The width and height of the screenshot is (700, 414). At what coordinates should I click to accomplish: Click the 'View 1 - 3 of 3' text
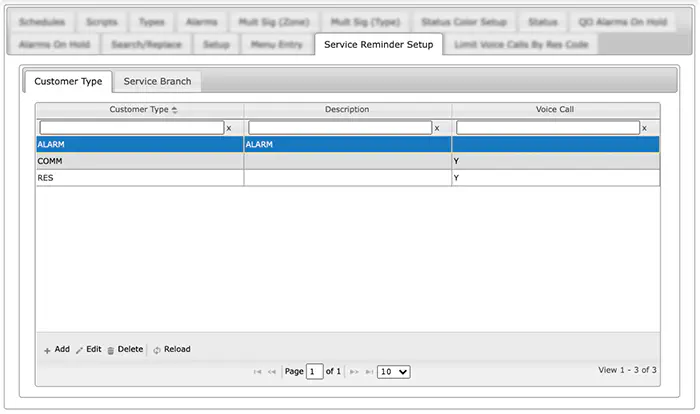pos(627,370)
